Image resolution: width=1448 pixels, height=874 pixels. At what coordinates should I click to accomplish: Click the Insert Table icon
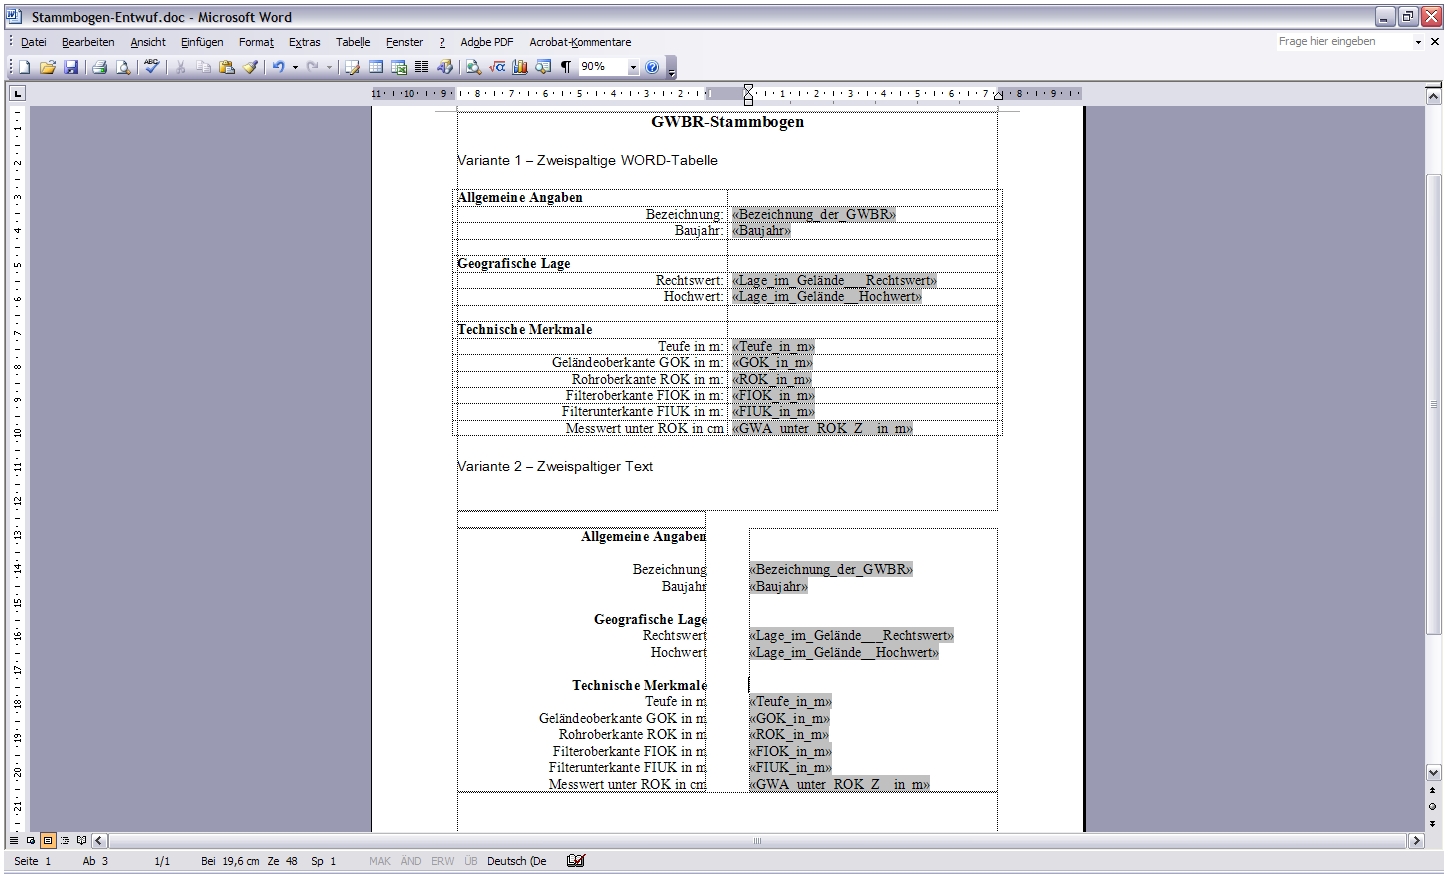376,67
